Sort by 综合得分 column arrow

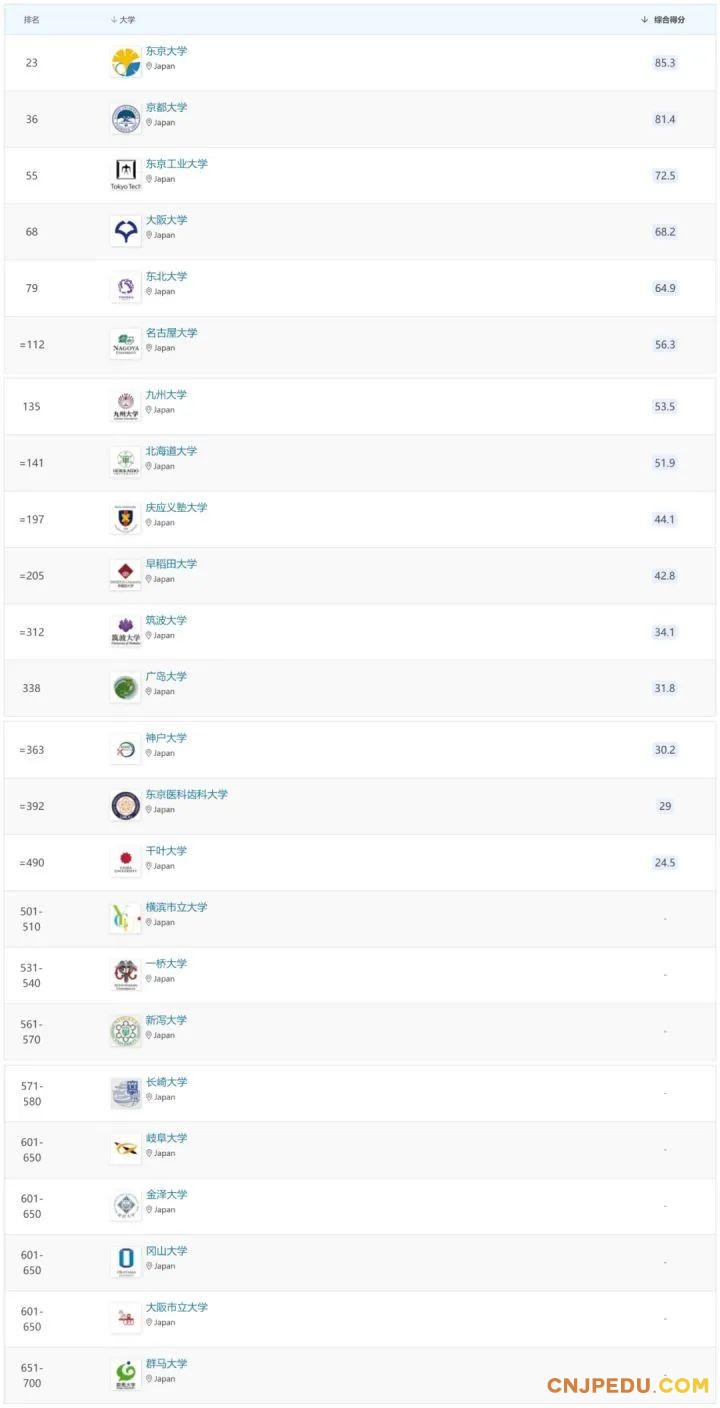pyautogui.click(x=645, y=20)
